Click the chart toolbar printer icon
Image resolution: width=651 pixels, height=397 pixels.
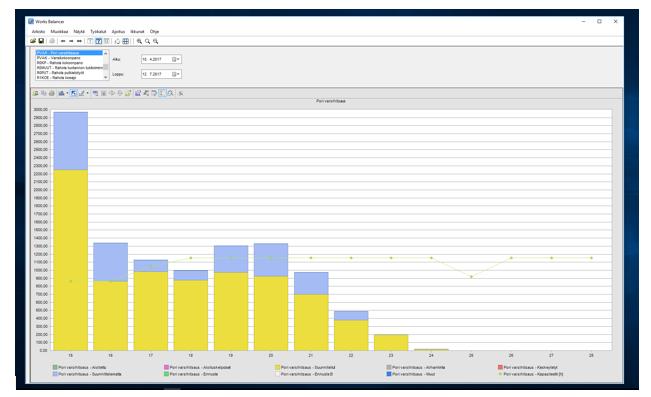52,93
